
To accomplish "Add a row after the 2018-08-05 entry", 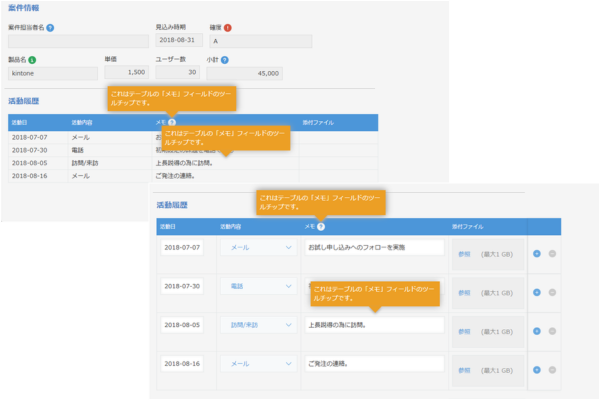I will pos(537,329).
